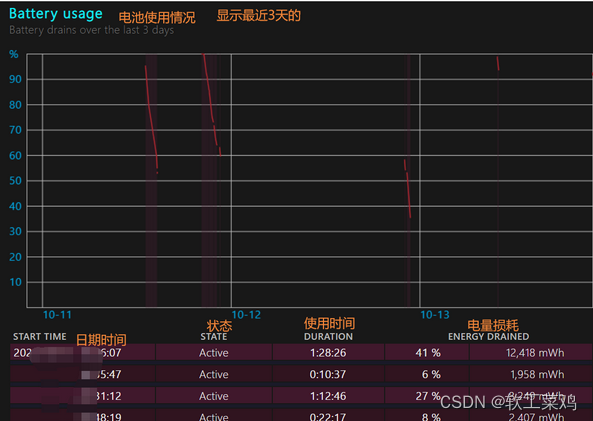Click the "27 %" energy drained cell

click(427, 396)
